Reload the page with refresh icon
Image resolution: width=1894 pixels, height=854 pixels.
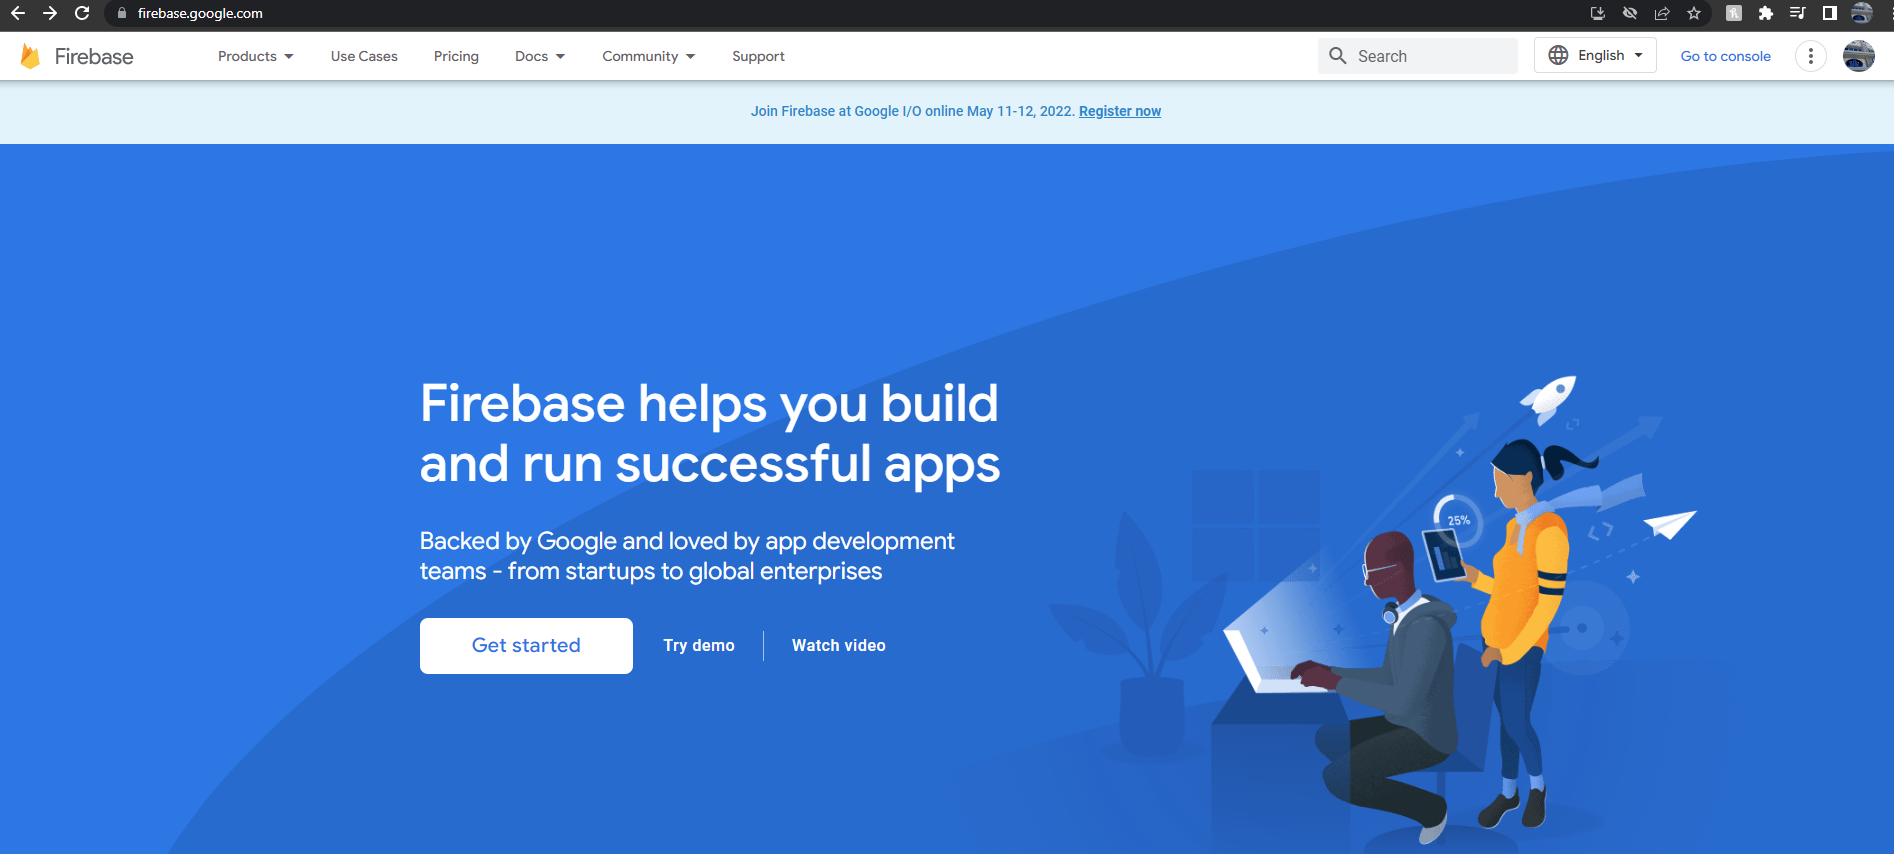click(x=82, y=13)
